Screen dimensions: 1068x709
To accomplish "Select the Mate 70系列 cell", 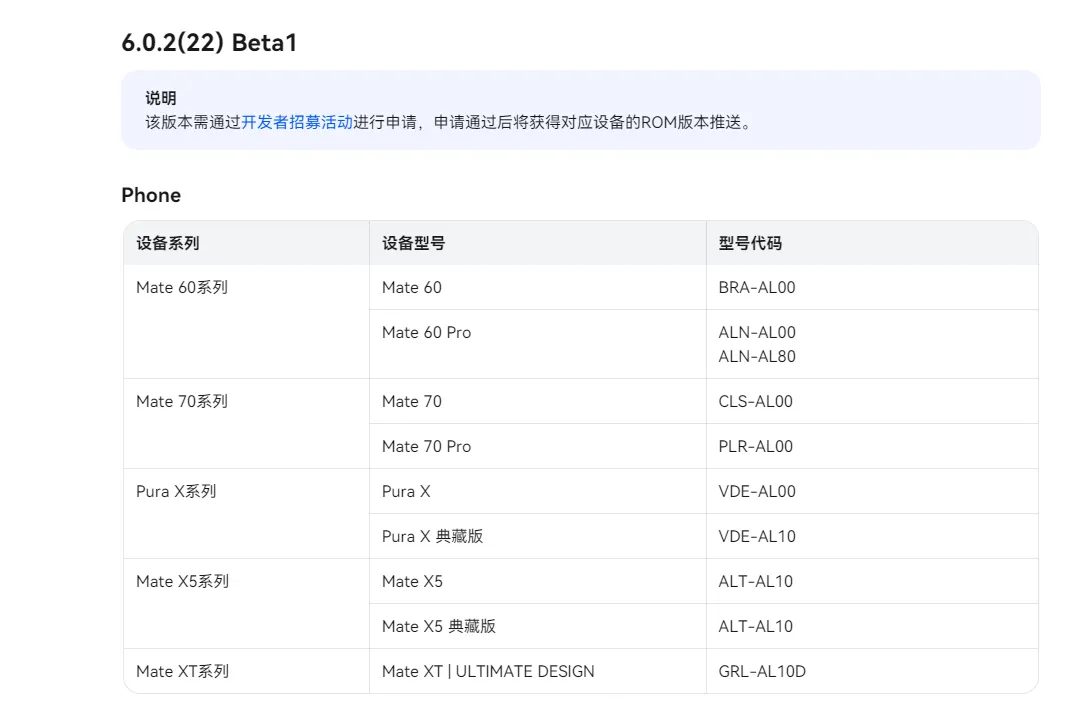I will coord(247,424).
